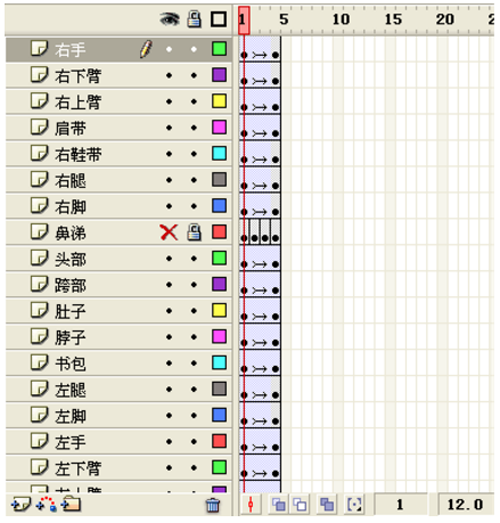Click the Insert Layer icon

21,504
